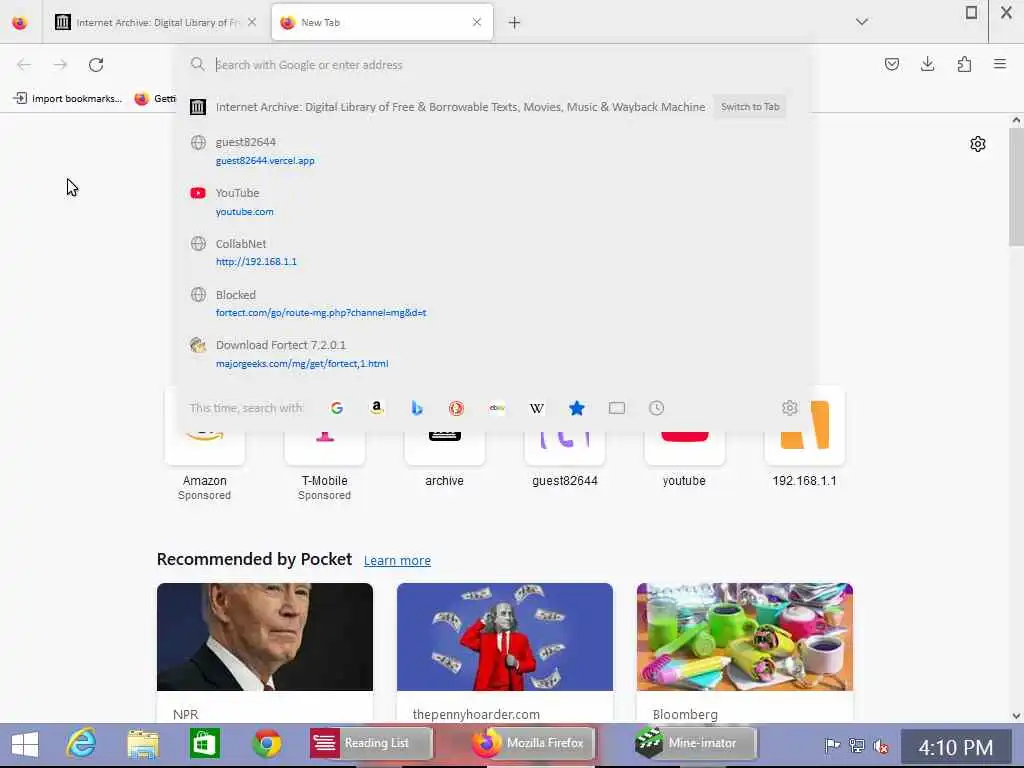Click muted volume tray icon
This screenshot has width=1024, height=768.
[881, 745]
